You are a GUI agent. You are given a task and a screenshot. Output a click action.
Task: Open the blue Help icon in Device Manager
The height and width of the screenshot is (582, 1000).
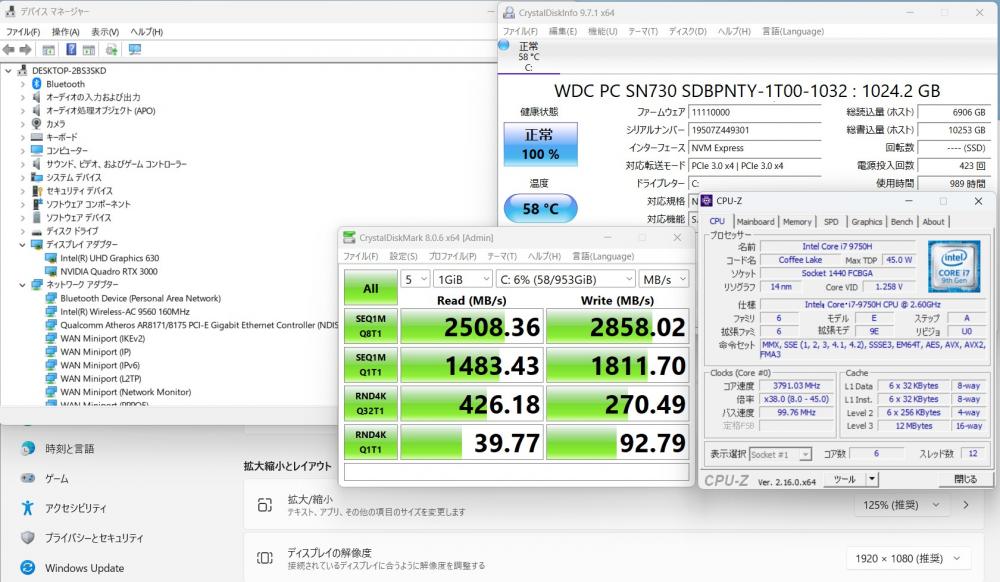click(71, 50)
